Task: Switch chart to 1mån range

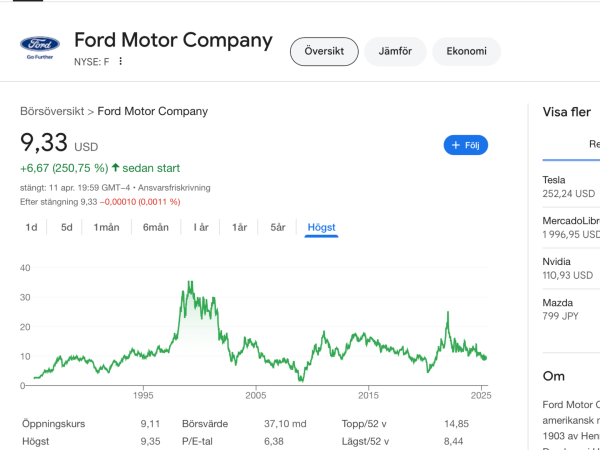Action: pos(106,227)
